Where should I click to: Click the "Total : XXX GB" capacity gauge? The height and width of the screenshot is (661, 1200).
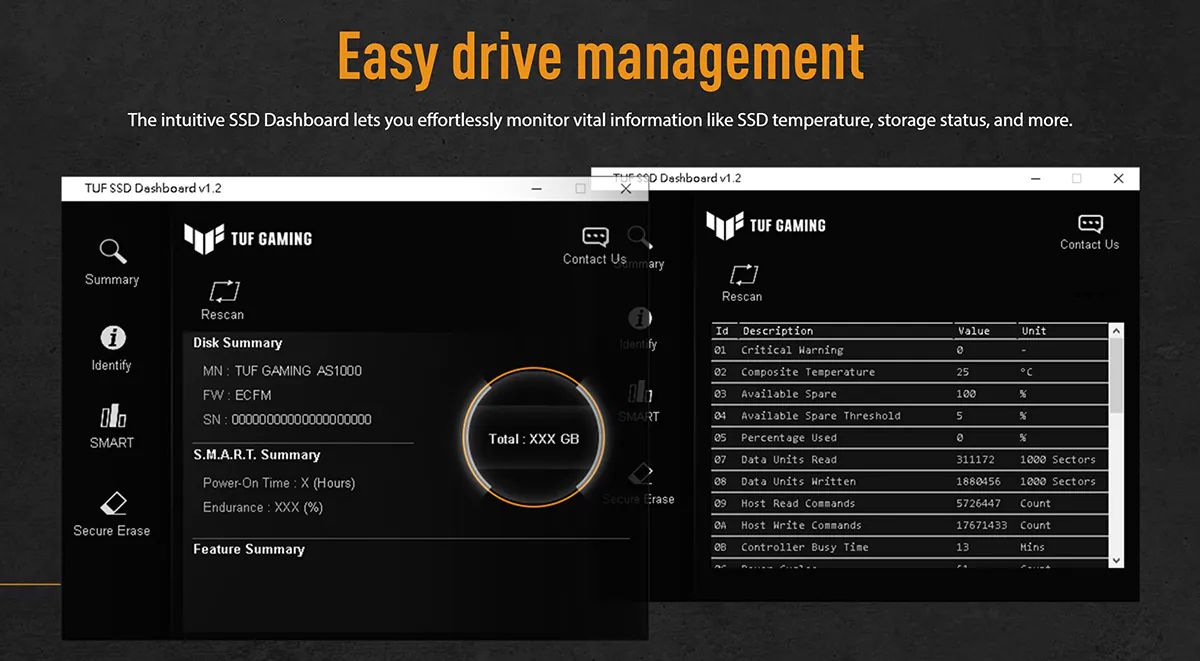tap(534, 438)
